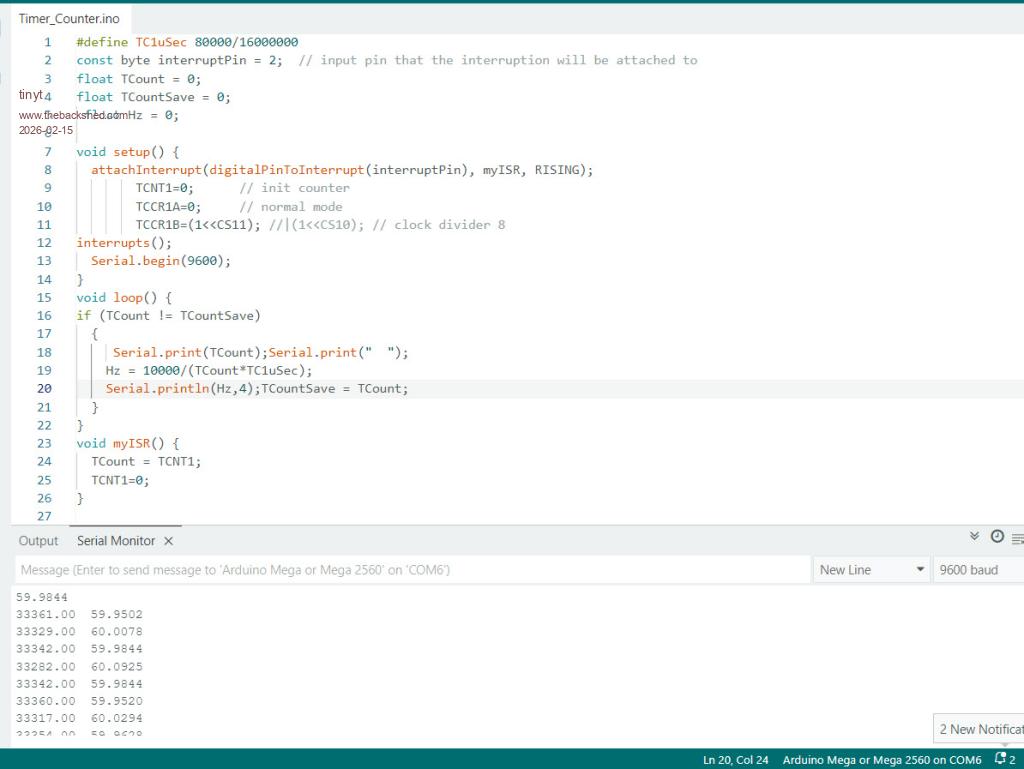Open the New Line ending dropdown
This screenshot has height=769, width=1024.
point(871,570)
